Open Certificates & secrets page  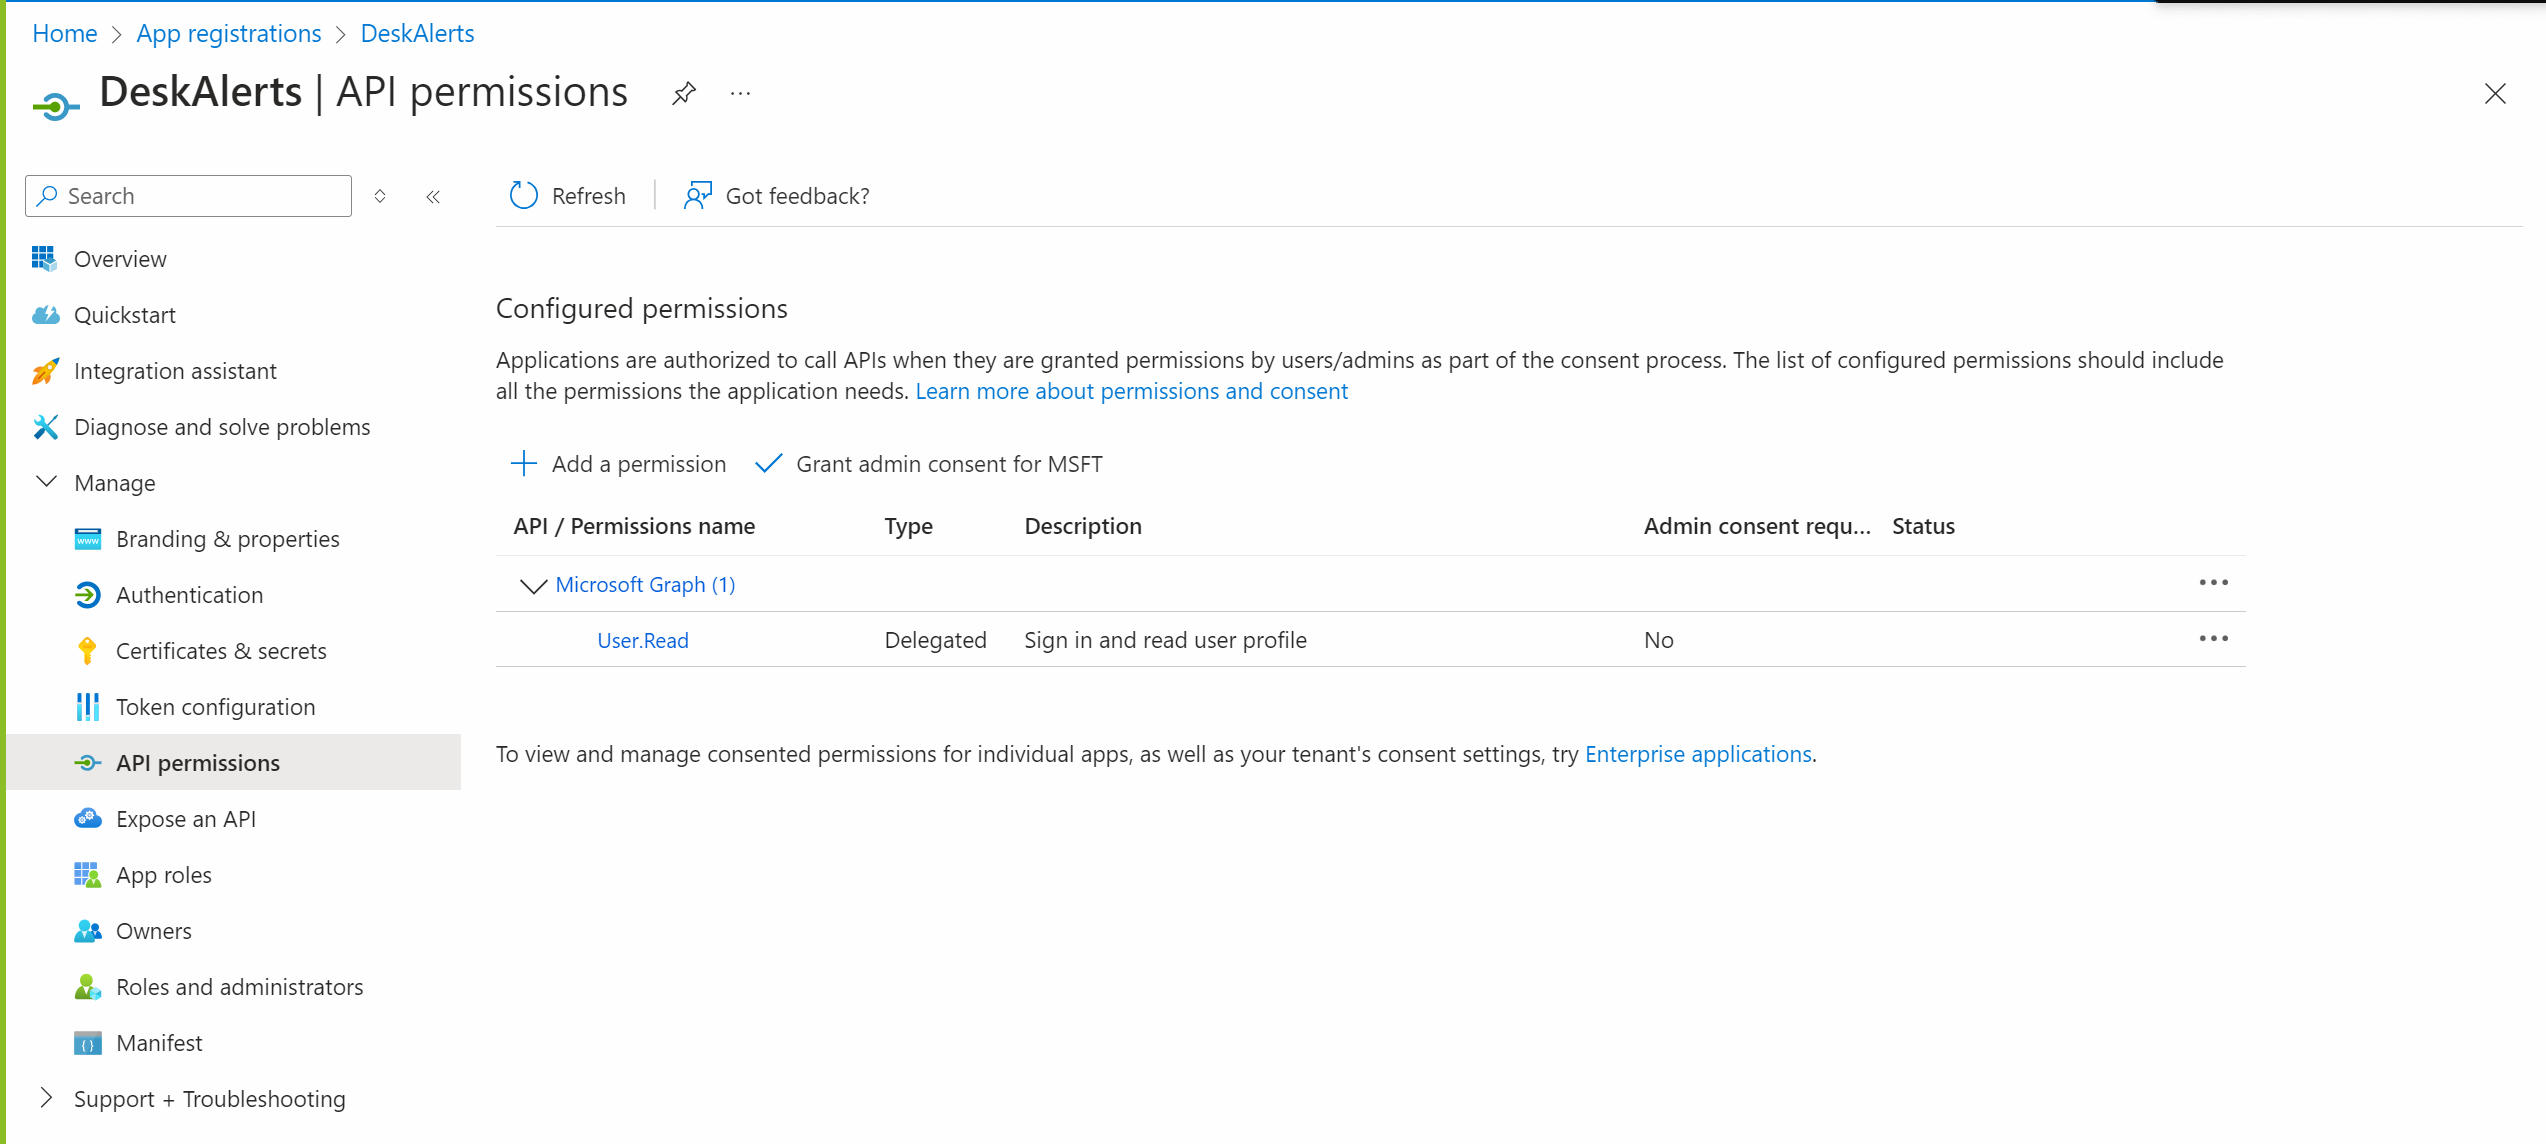point(221,651)
